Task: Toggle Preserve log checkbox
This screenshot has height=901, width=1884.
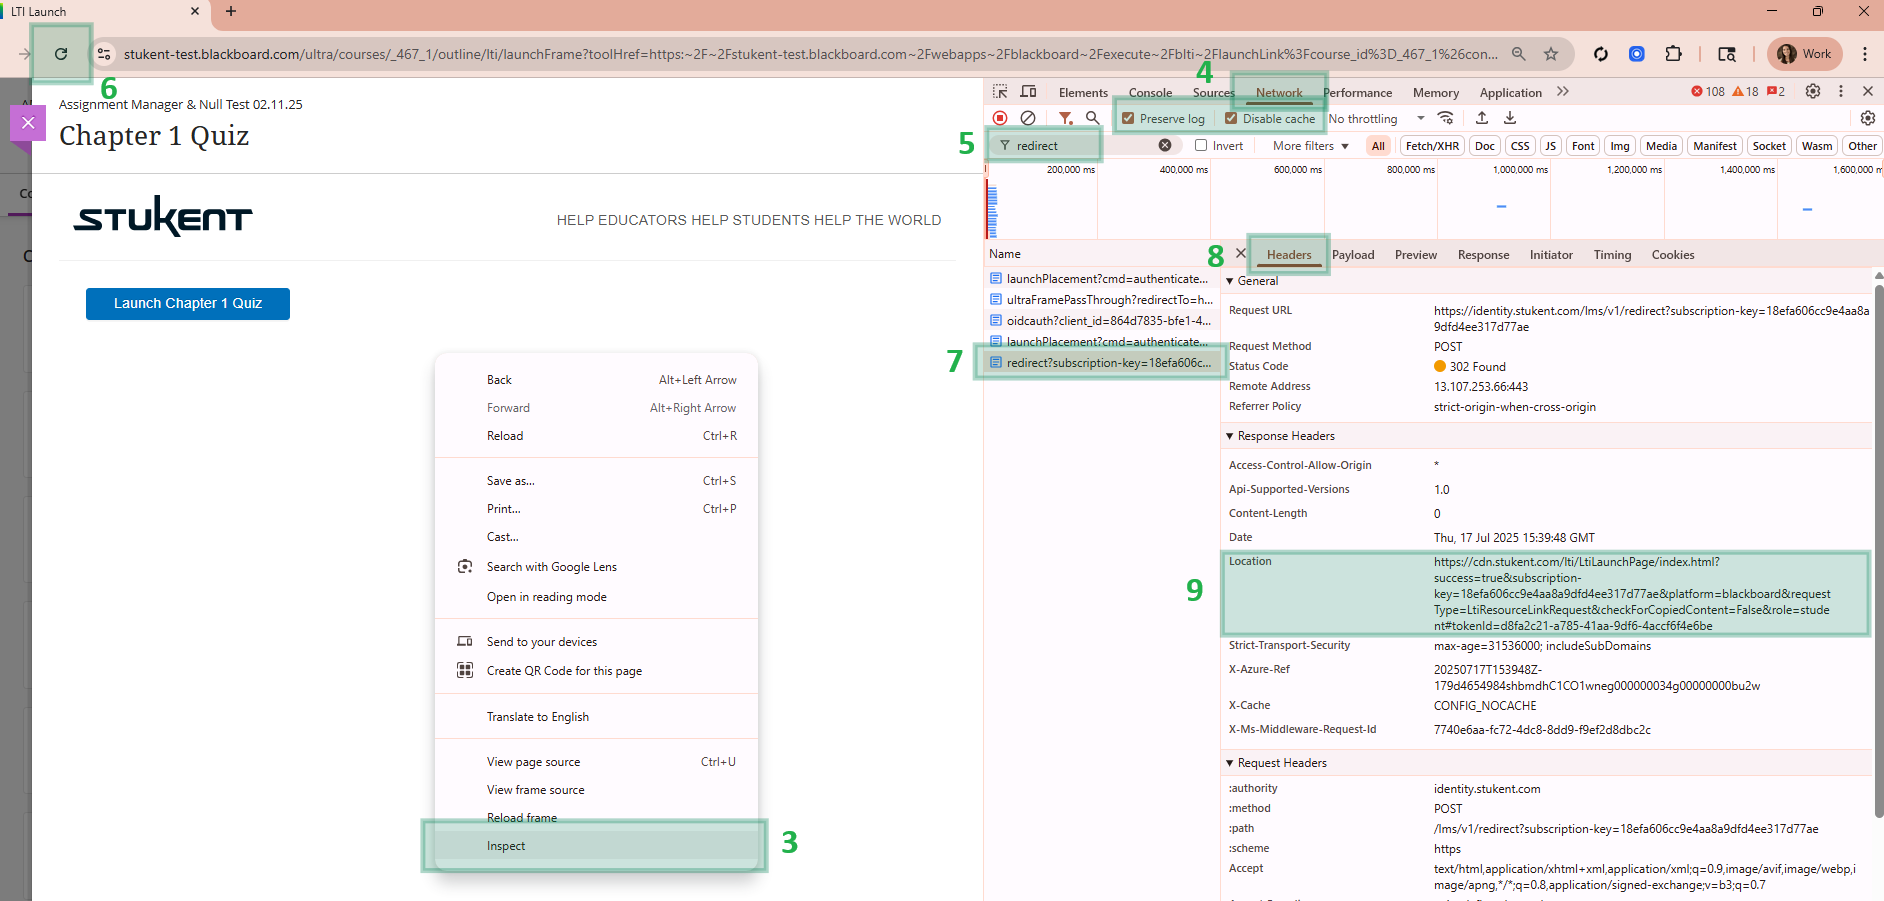Action: [x=1128, y=118]
